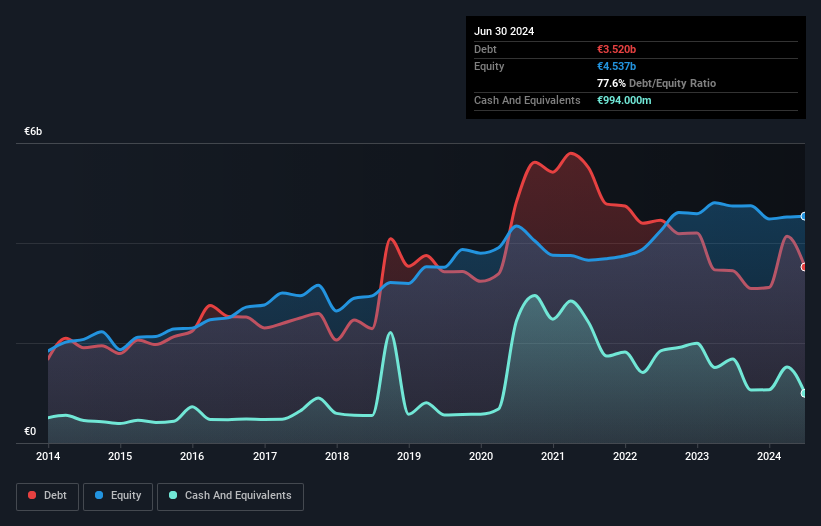Click the teal Cash legend dot
Image resolution: width=821 pixels, height=526 pixels.
(x=173, y=495)
